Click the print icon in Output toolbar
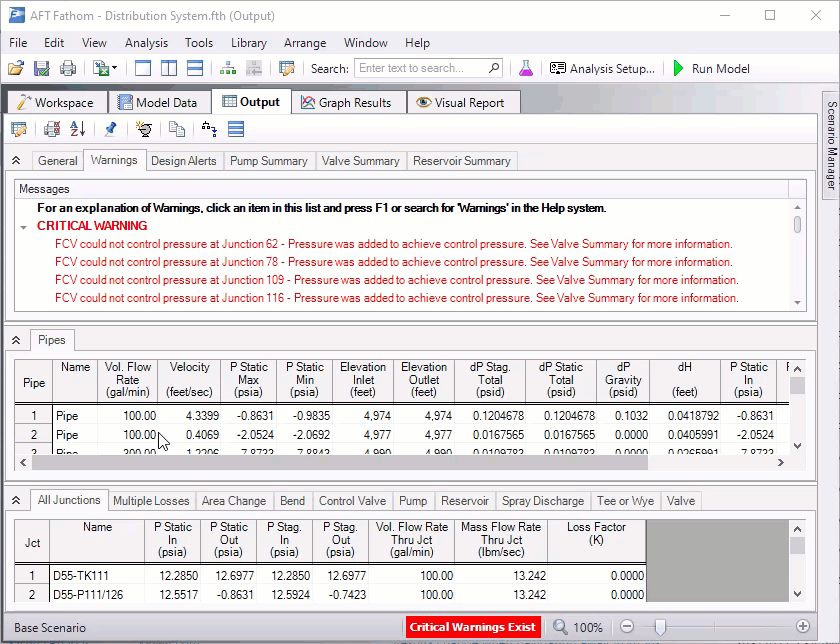 click(x=52, y=129)
